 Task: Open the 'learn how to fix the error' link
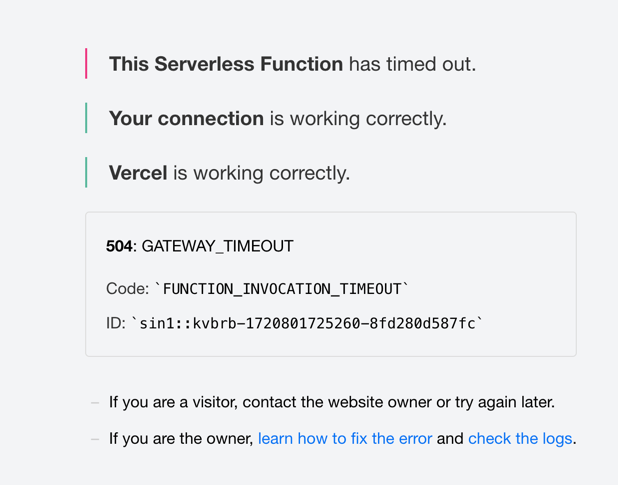point(345,438)
